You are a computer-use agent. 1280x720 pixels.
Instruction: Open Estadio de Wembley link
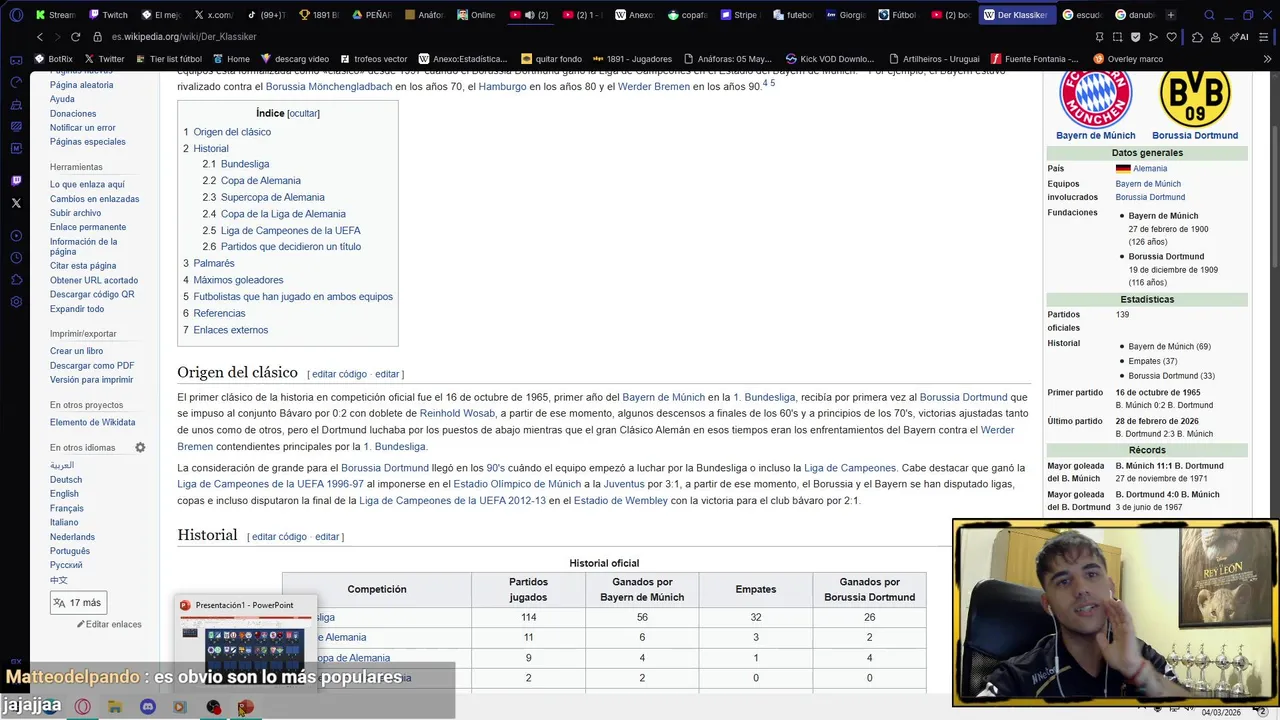click(x=620, y=500)
